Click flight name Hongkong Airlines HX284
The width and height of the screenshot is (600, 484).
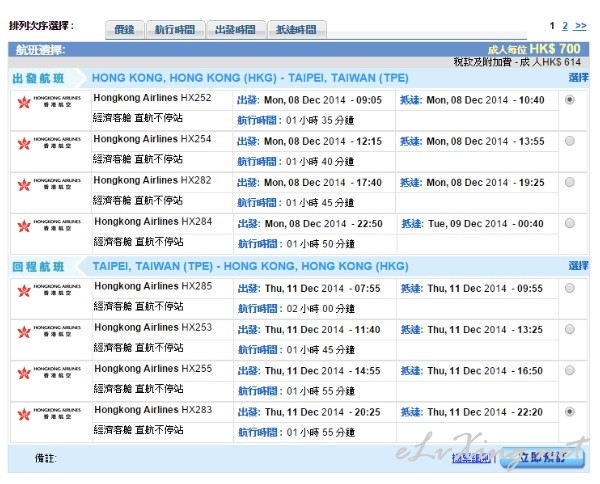(x=153, y=222)
